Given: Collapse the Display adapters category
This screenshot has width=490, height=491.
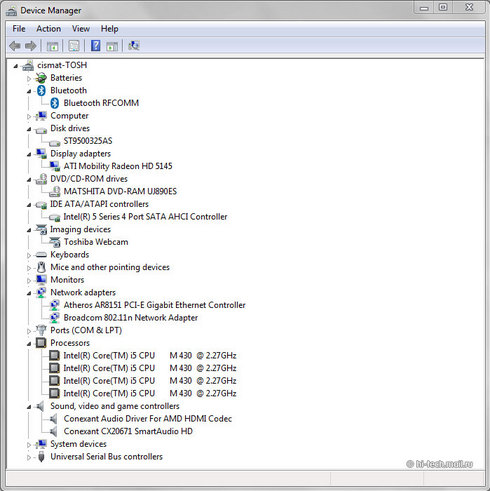Looking at the screenshot, I should tap(29, 154).
